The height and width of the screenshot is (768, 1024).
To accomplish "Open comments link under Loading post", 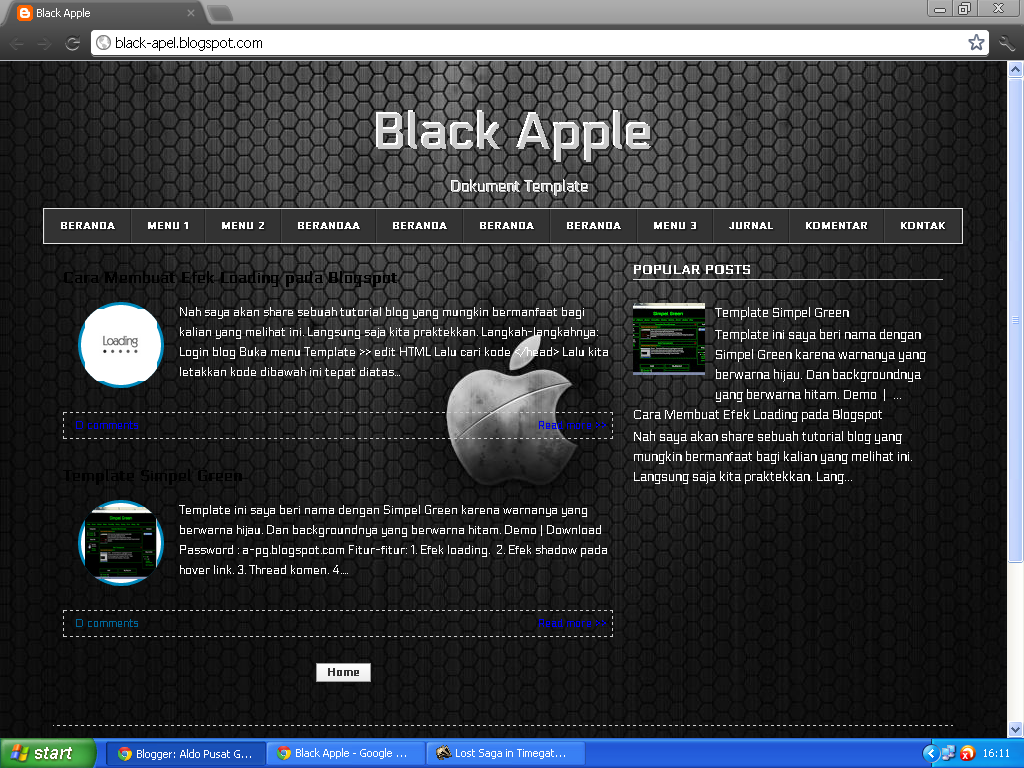I will pos(107,425).
